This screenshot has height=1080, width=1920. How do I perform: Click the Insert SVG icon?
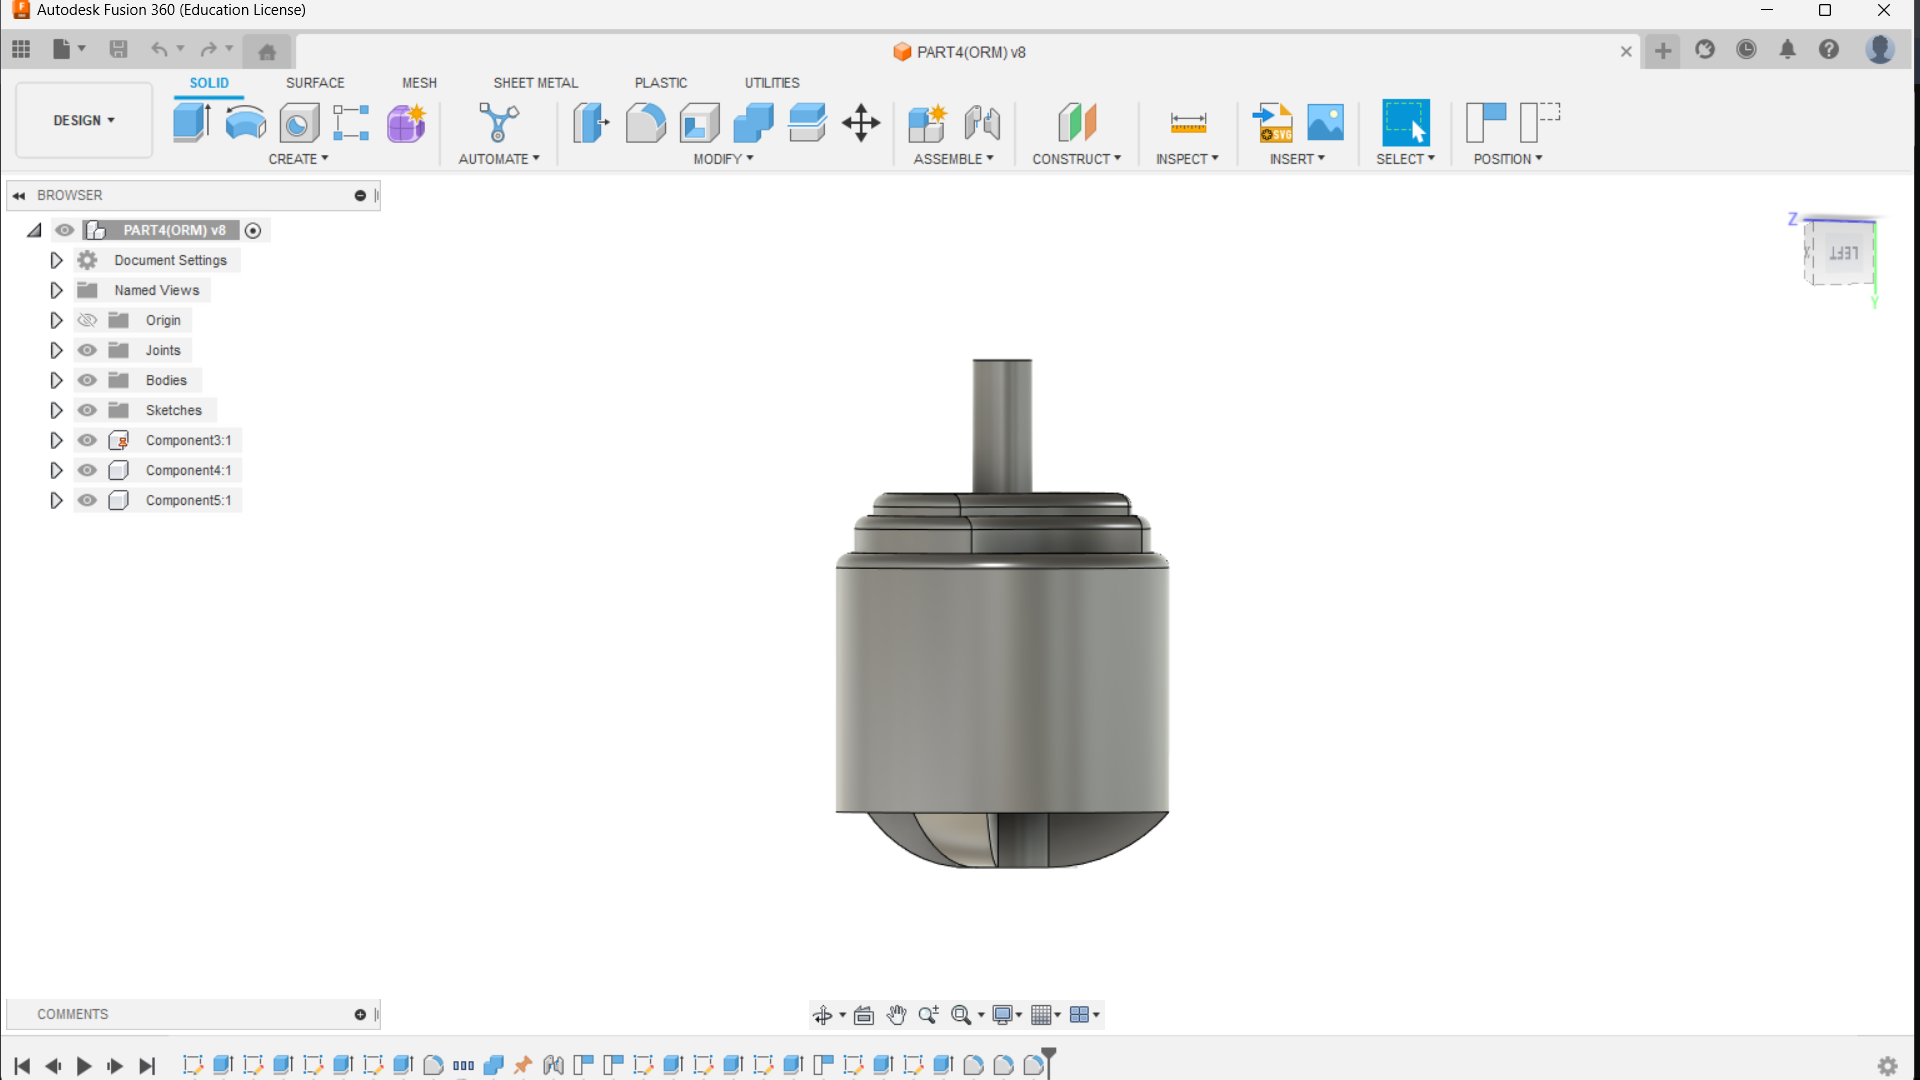tap(1272, 122)
